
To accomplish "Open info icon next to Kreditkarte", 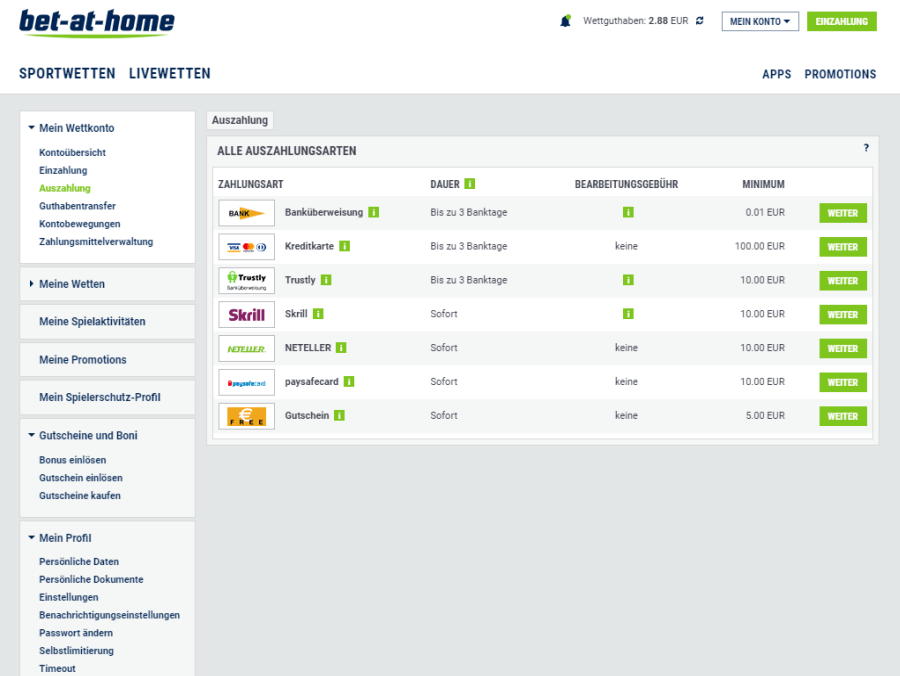I will point(344,246).
